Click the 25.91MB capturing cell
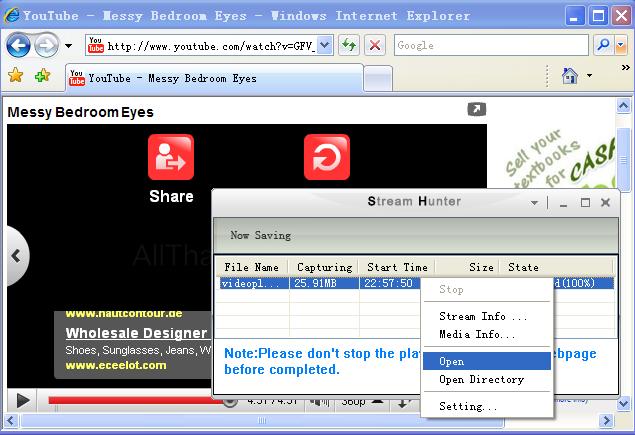 pyautogui.click(x=324, y=283)
